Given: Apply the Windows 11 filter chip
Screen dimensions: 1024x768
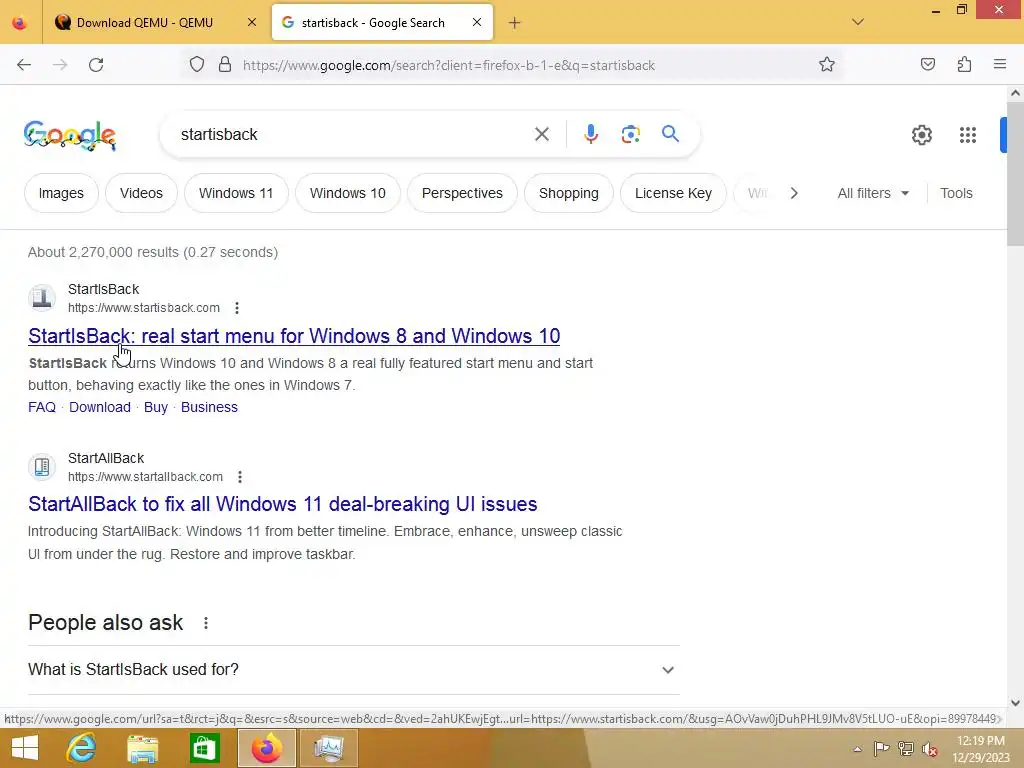Looking at the screenshot, I should [x=236, y=193].
